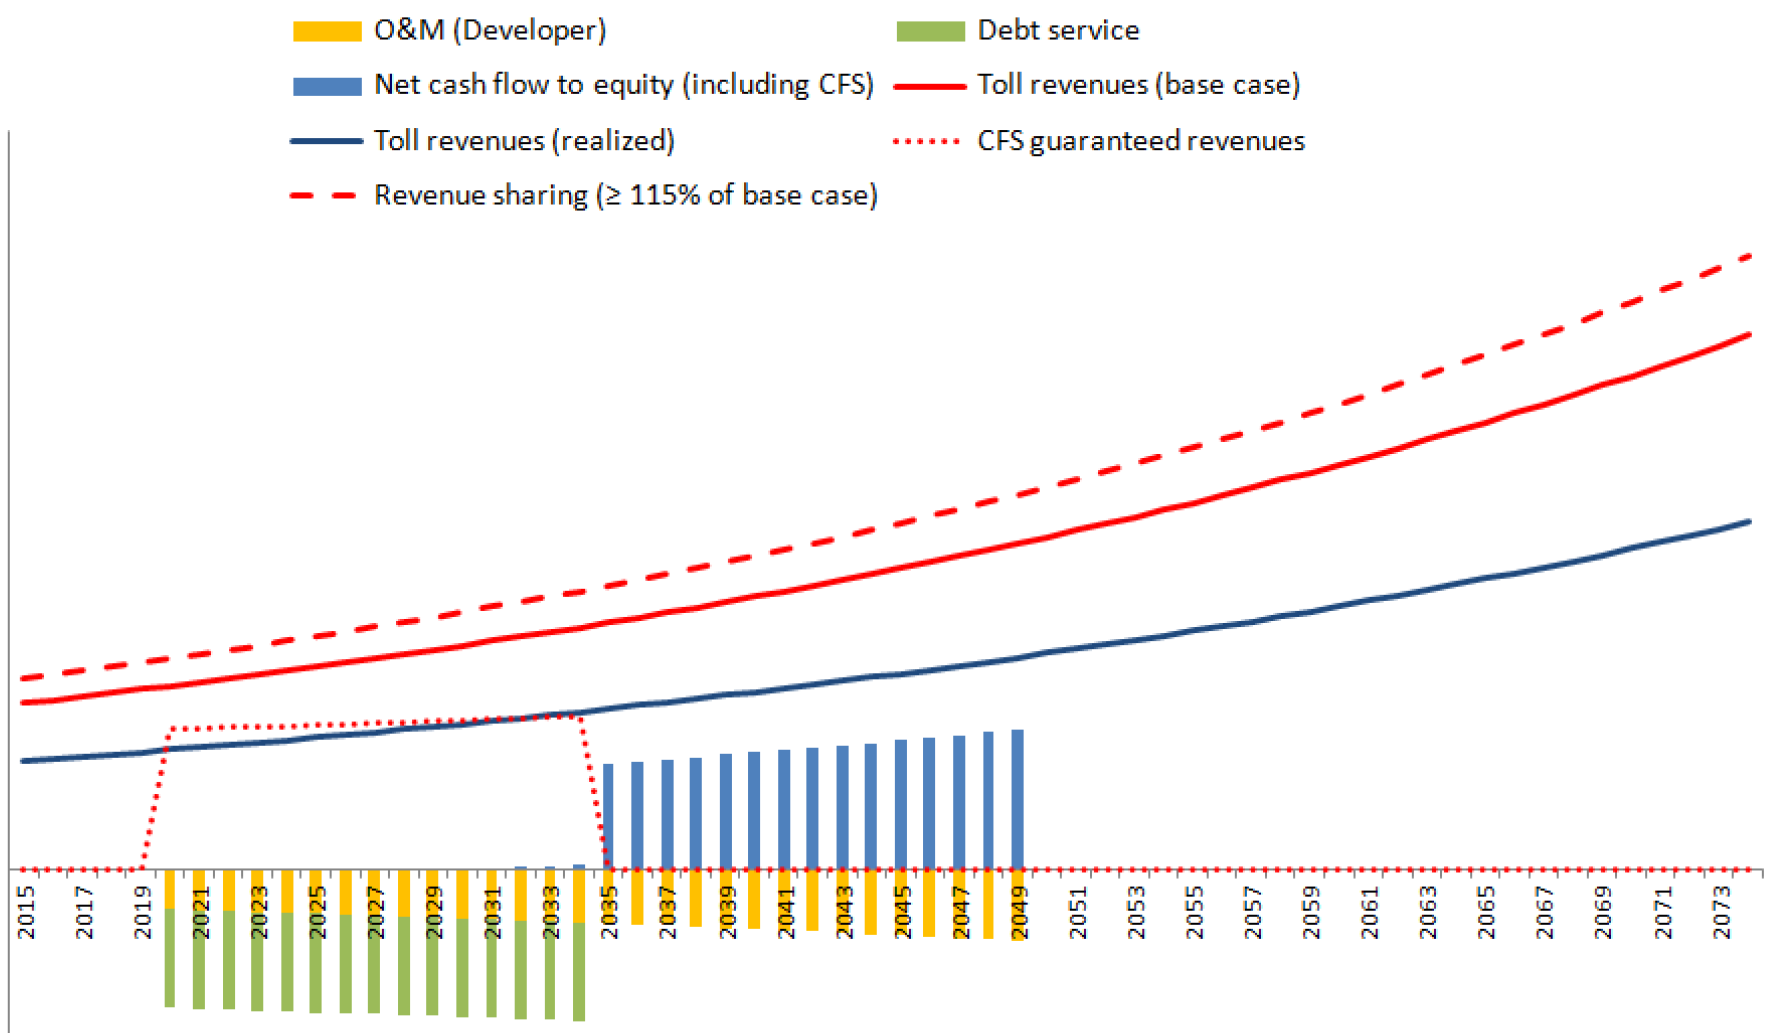Click 'Toll revenues (base case)' legend label
1777x1033 pixels.
1139,85
